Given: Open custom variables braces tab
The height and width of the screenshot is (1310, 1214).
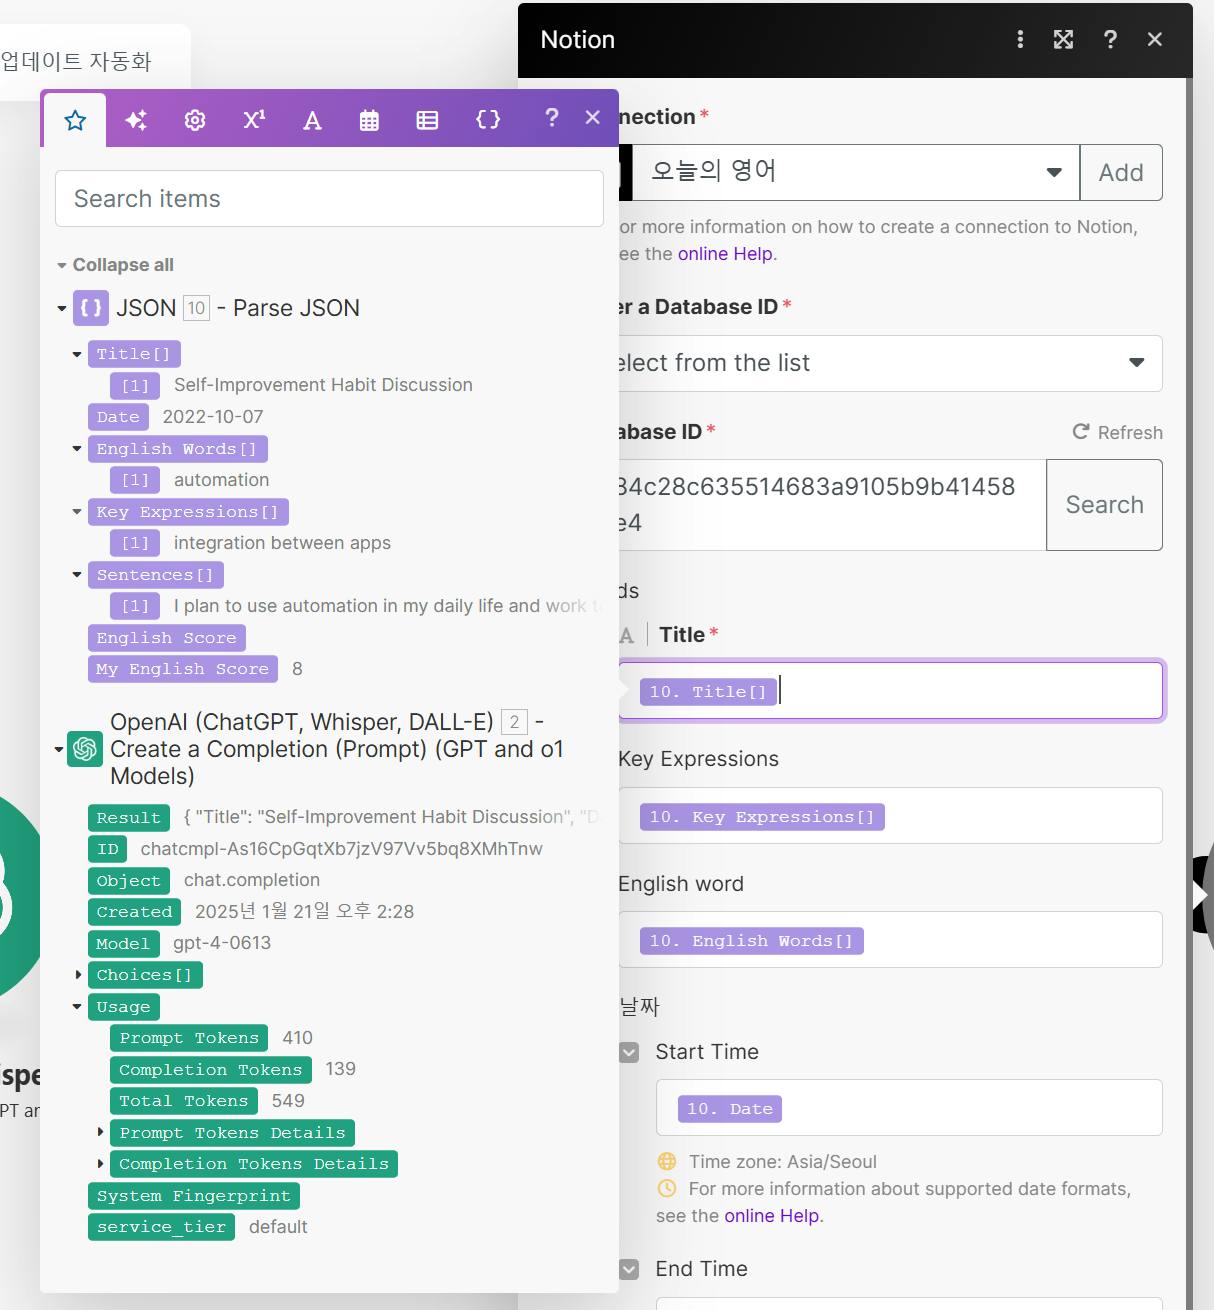Looking at the screenshot, I should click(488, 120).
